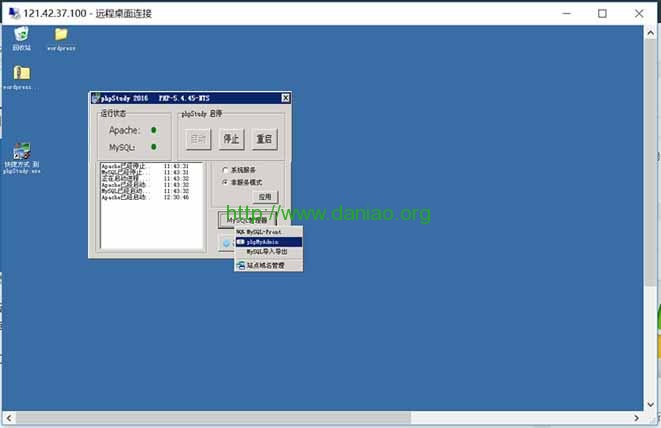The height and width of the screenshot is (428, 661).
Task: Click the 停止 stop button
Action: (x=231, y=139)
